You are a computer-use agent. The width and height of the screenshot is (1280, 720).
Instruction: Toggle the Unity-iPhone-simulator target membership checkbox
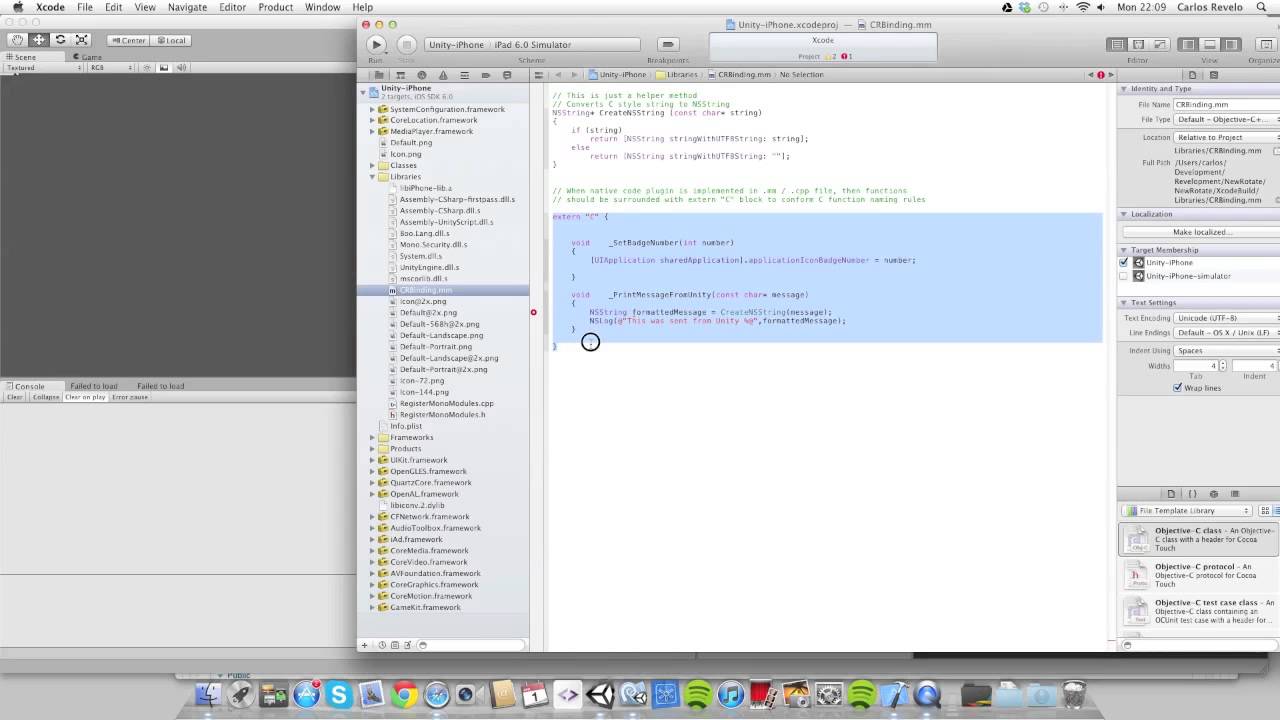(x=1124, y=276)
